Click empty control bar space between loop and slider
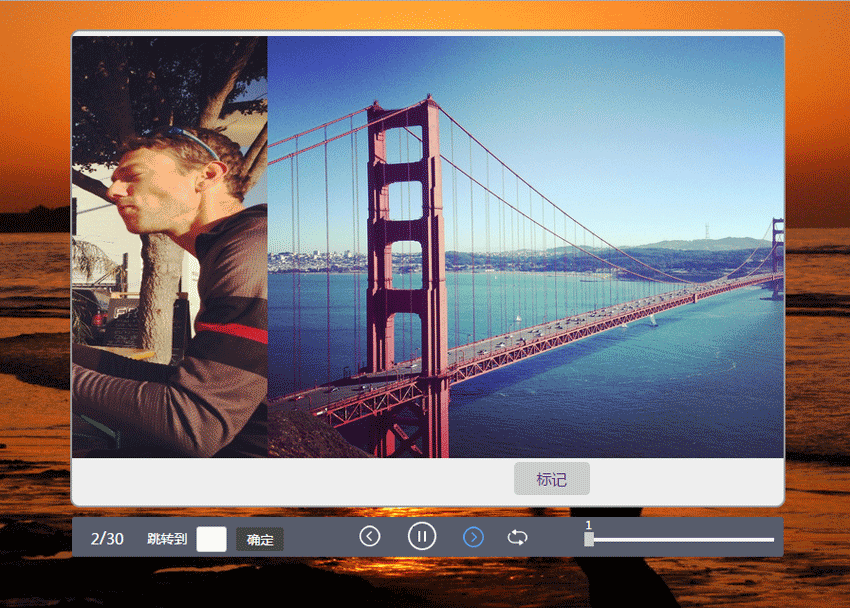 [555, 537]
